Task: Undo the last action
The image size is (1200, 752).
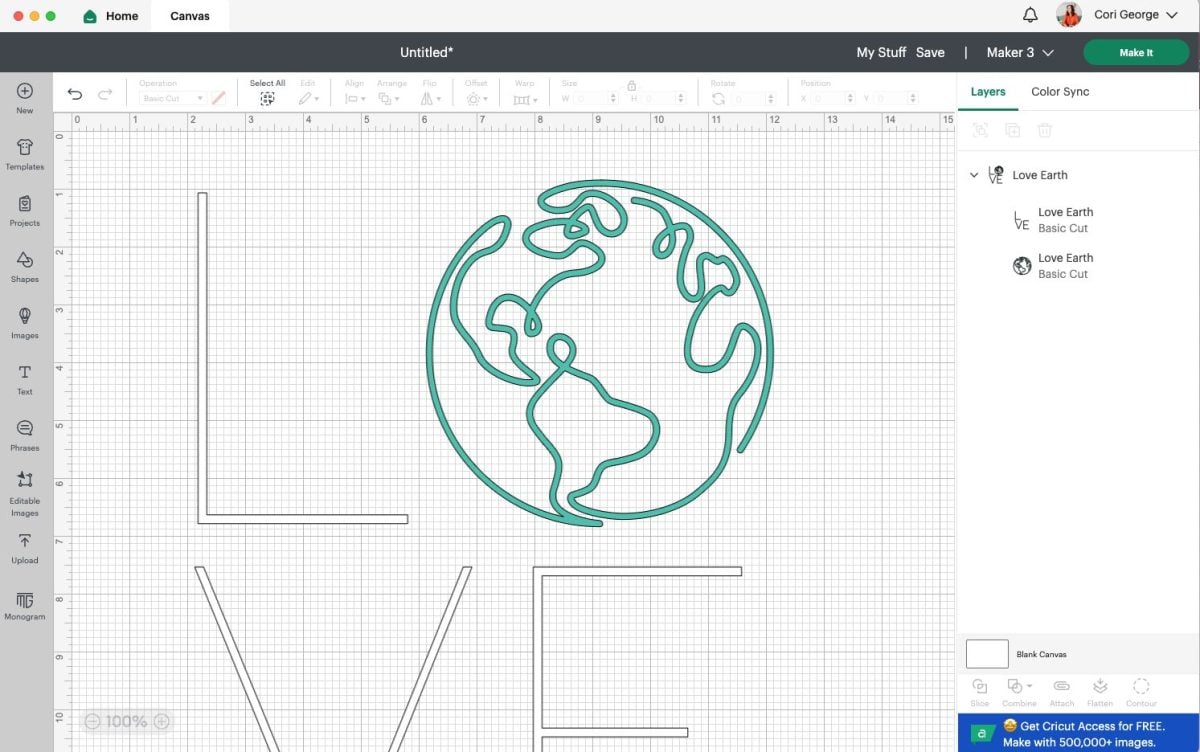Action: [x=75, y=94]
